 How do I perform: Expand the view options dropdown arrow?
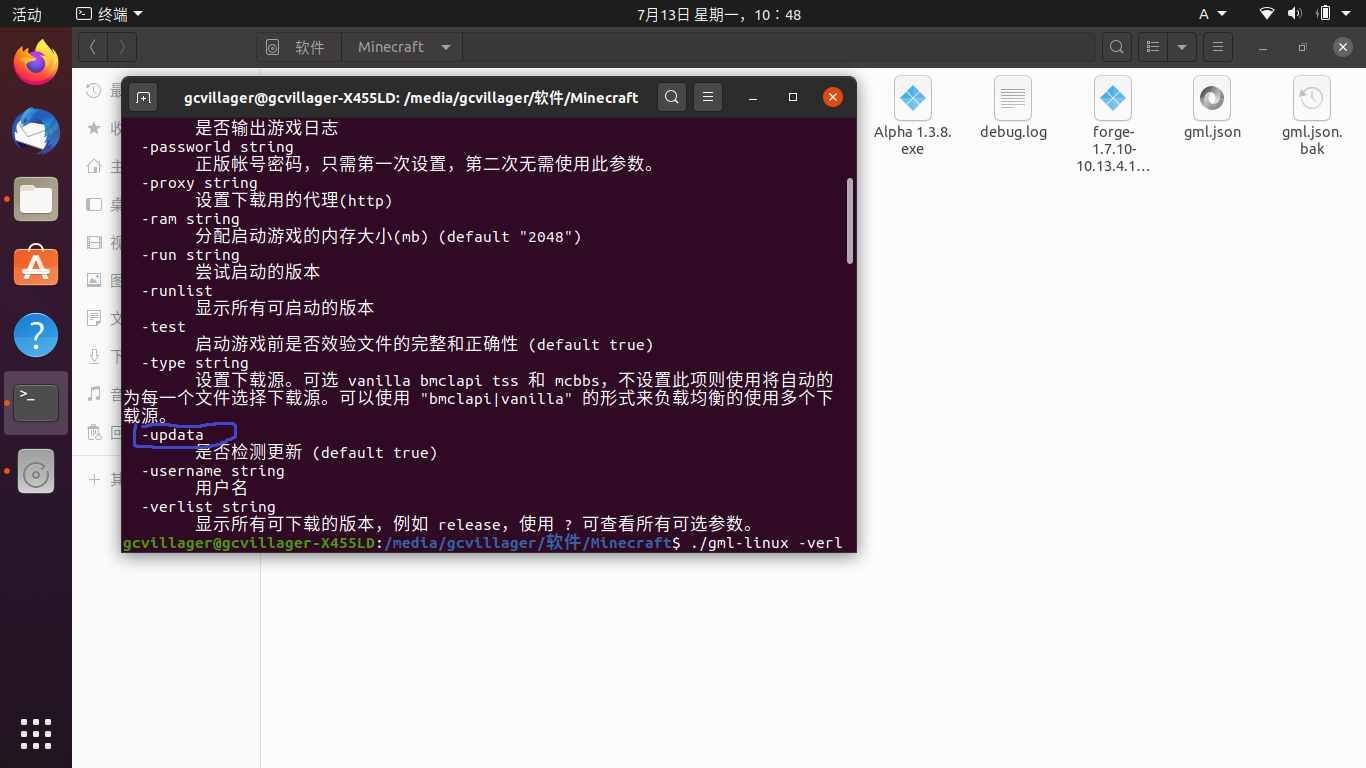1182,47
